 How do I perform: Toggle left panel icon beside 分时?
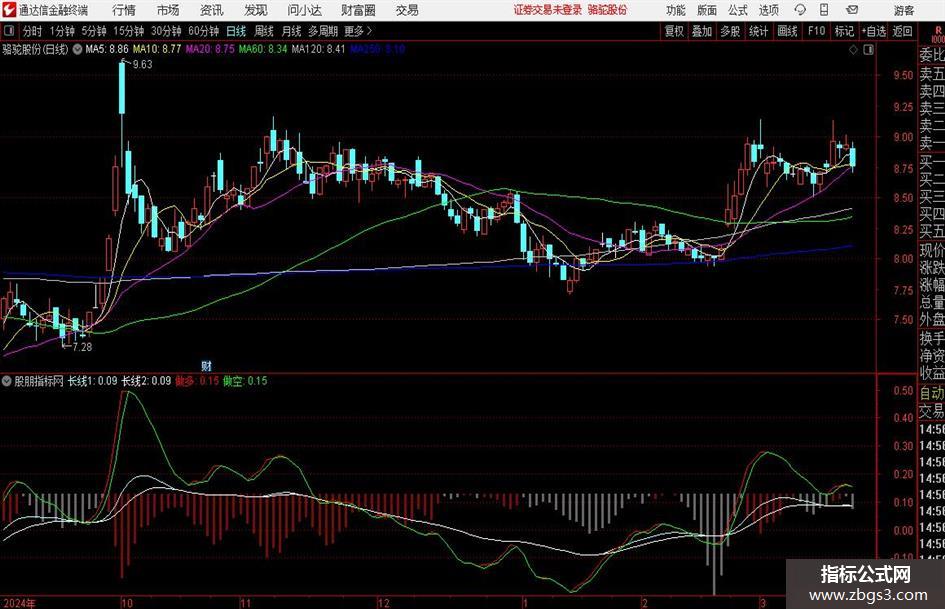click(8, 31)
